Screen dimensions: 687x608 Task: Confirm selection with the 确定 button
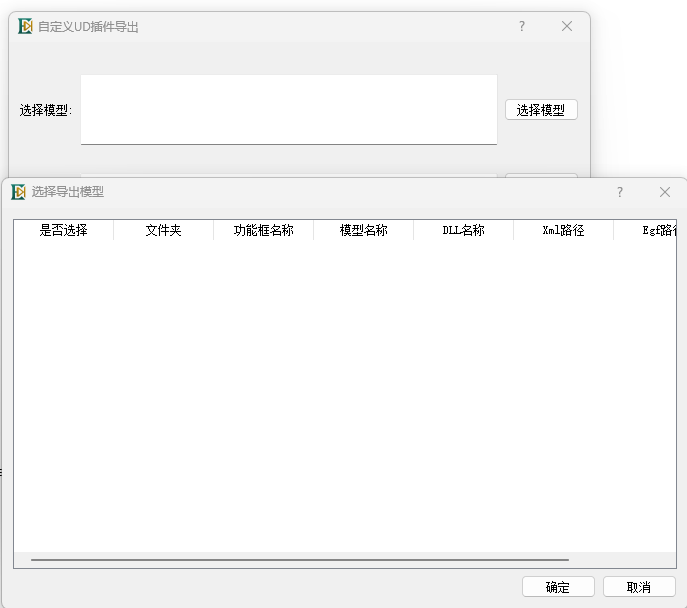(558, 587)
